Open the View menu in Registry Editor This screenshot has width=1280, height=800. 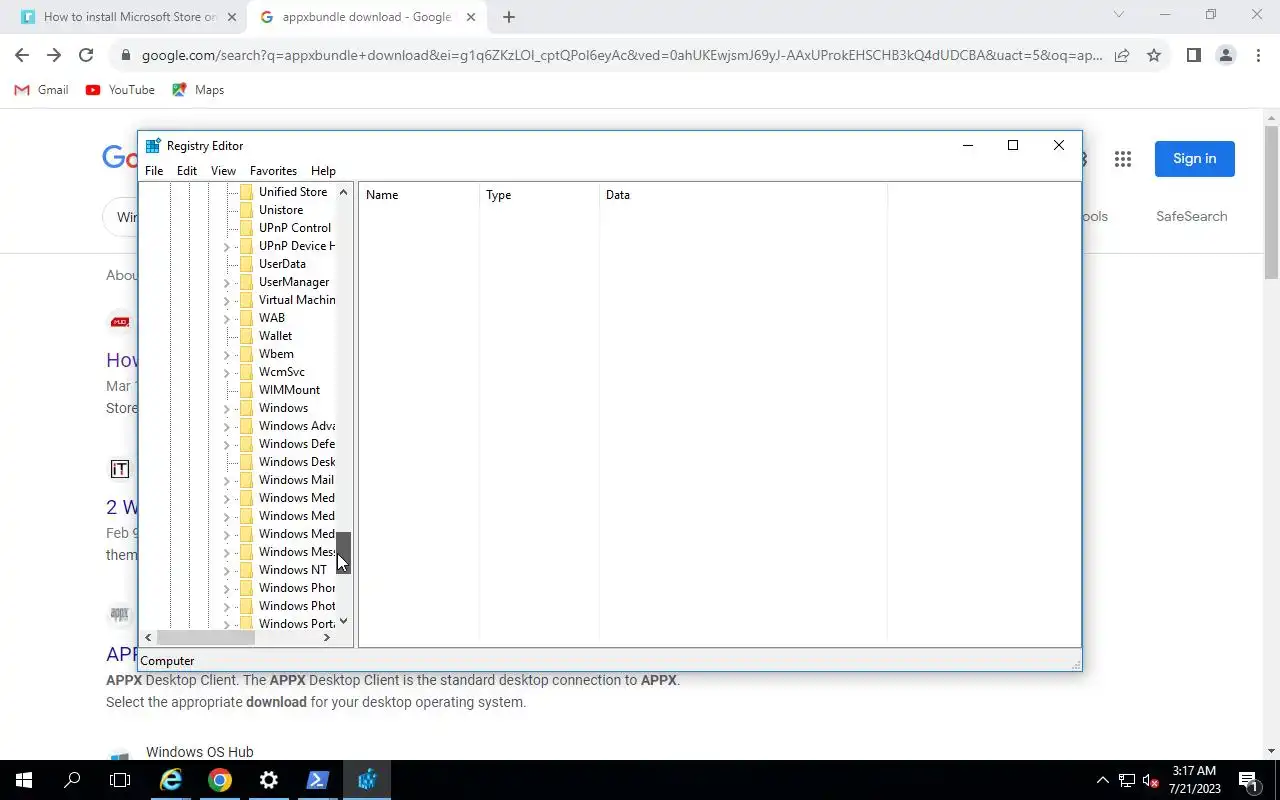click(223, 171)
